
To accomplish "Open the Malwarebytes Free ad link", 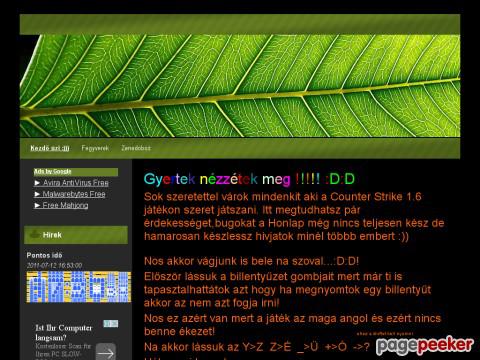I will pos(74,194).
